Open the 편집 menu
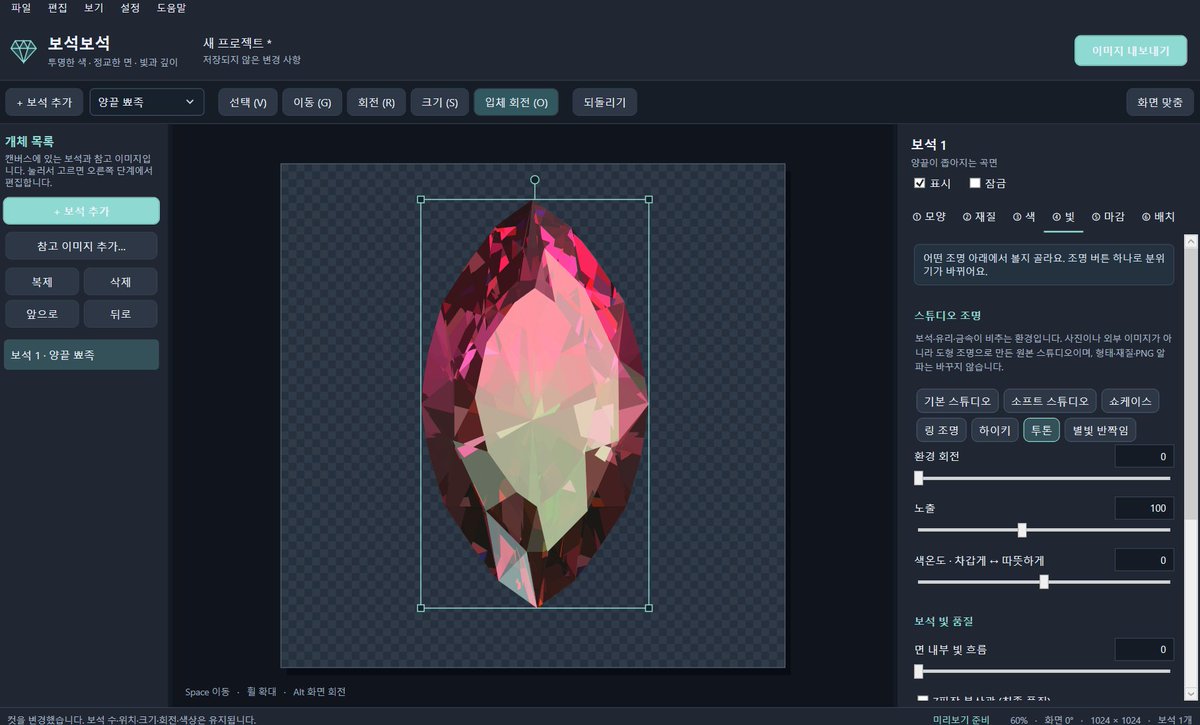This screenshot has height=725, width=1200. (58, 8)
